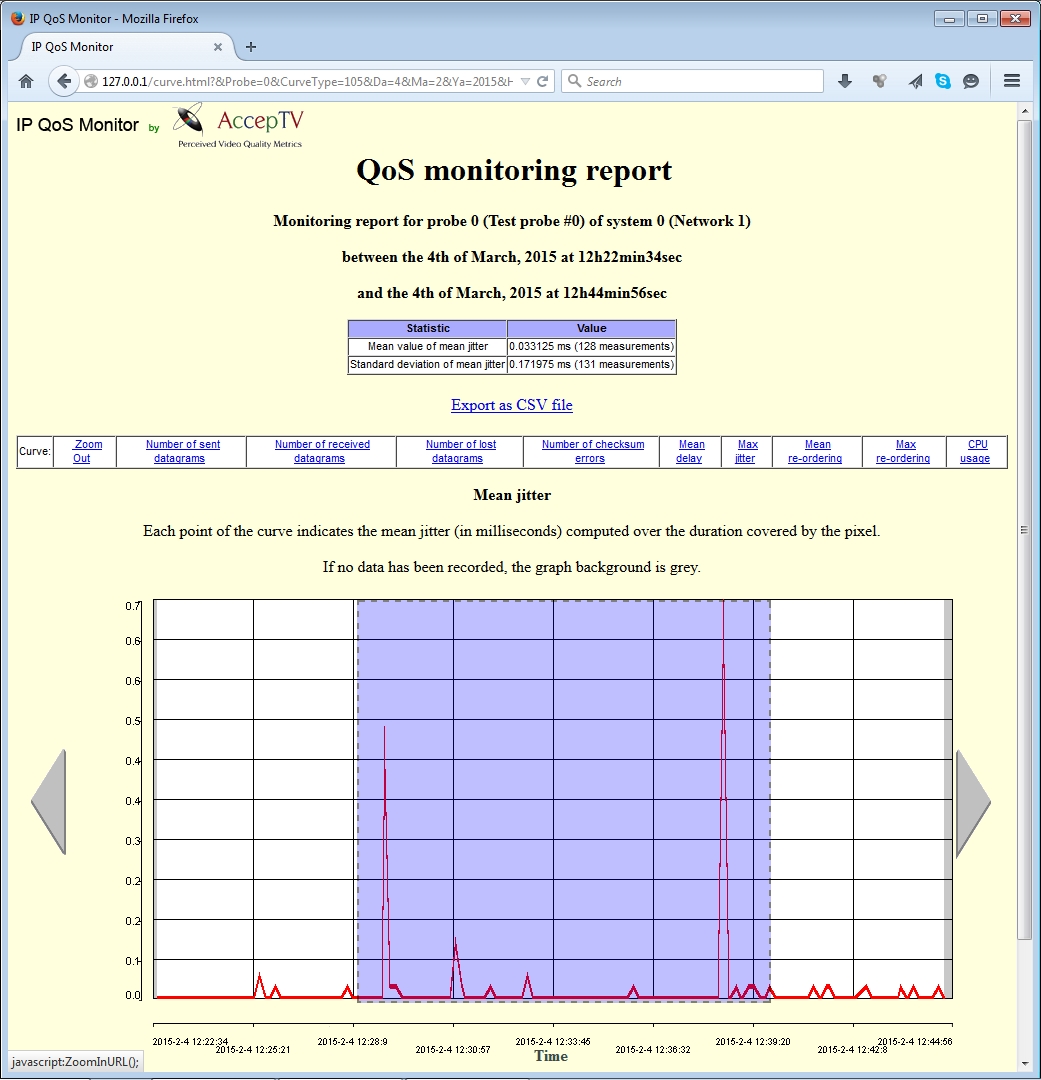Click the smiley chat icon in toolbar

pyautogui.click(x=971, y=81)
